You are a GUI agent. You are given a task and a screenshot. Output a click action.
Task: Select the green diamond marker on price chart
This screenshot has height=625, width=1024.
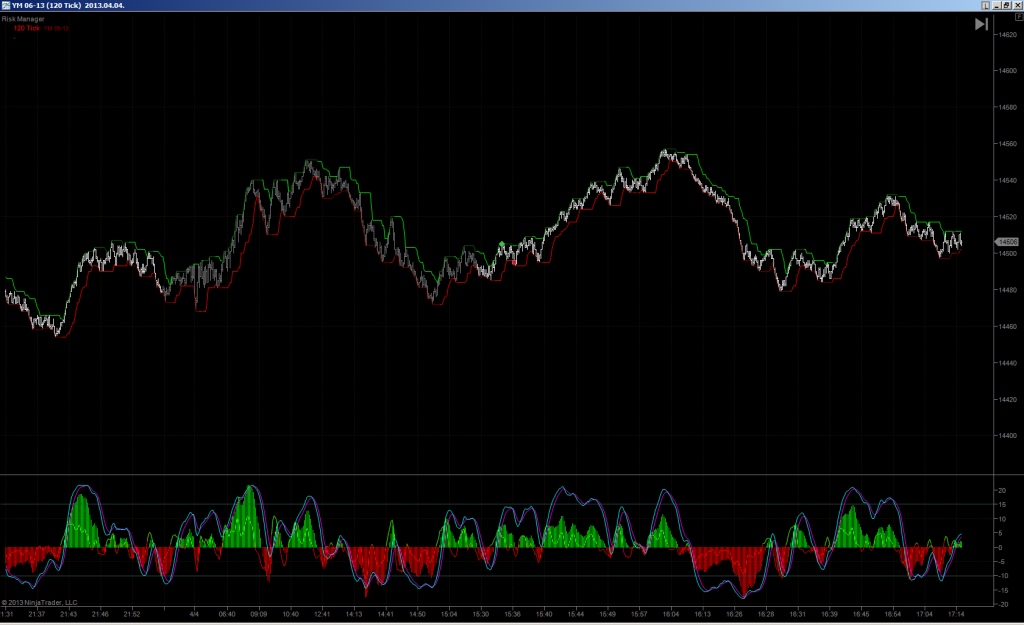pos(502,244)
